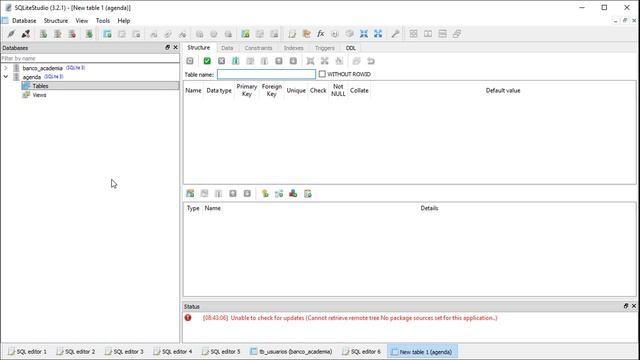Click into the Table name field
Screen dimensions: 640x360
click(266, 74)
